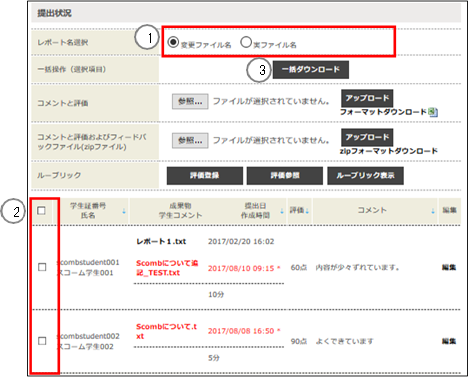Toggle the select-all checkbox in the table header

point(41,210)
